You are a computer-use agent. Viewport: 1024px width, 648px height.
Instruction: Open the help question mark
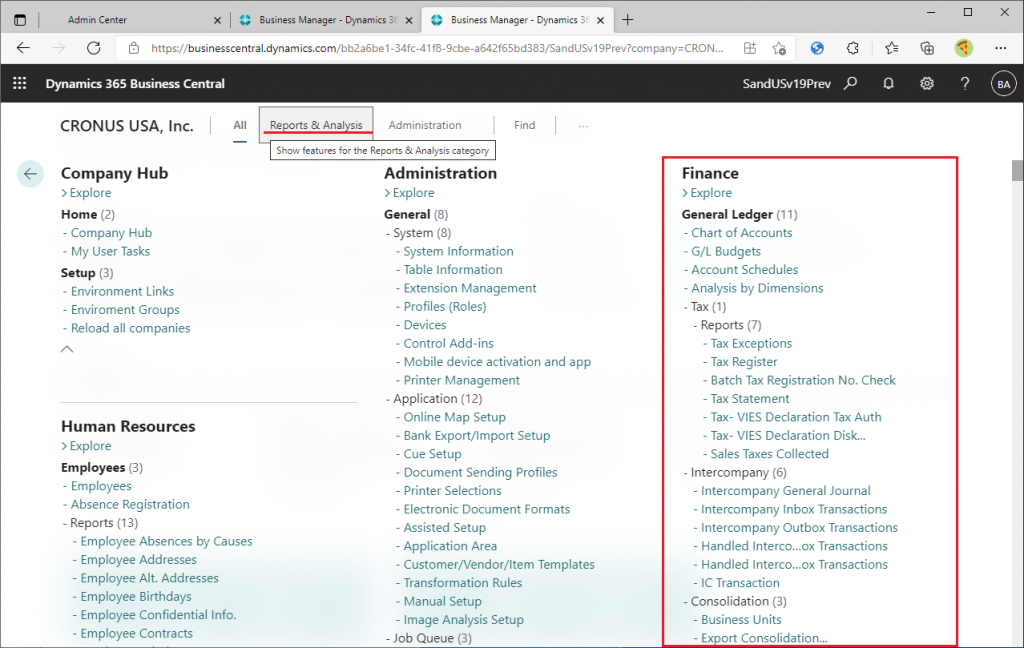965,83
